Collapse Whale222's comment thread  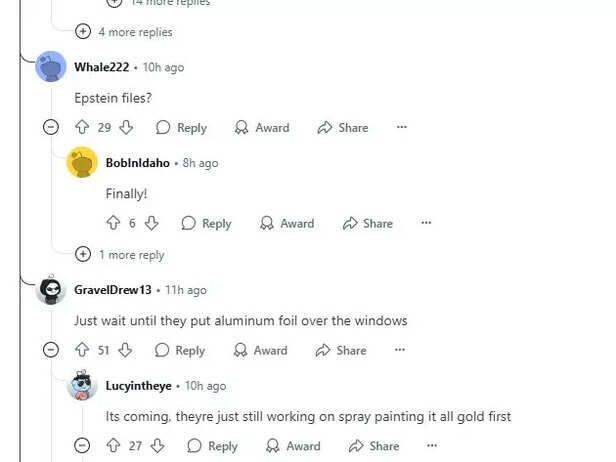click(x=51, y=127)
